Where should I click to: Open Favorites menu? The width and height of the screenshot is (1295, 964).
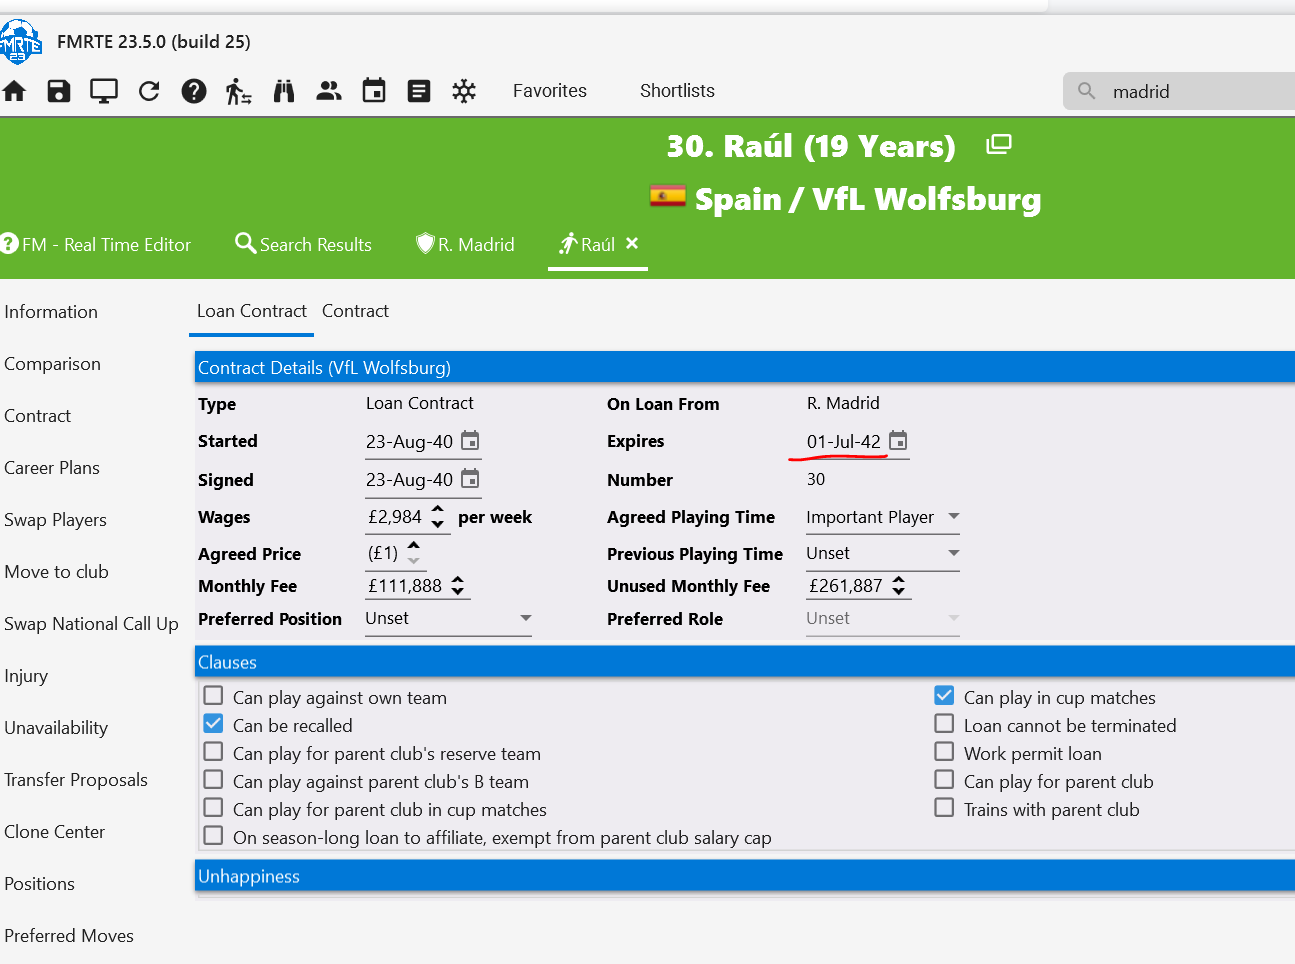tap(550, 91)
